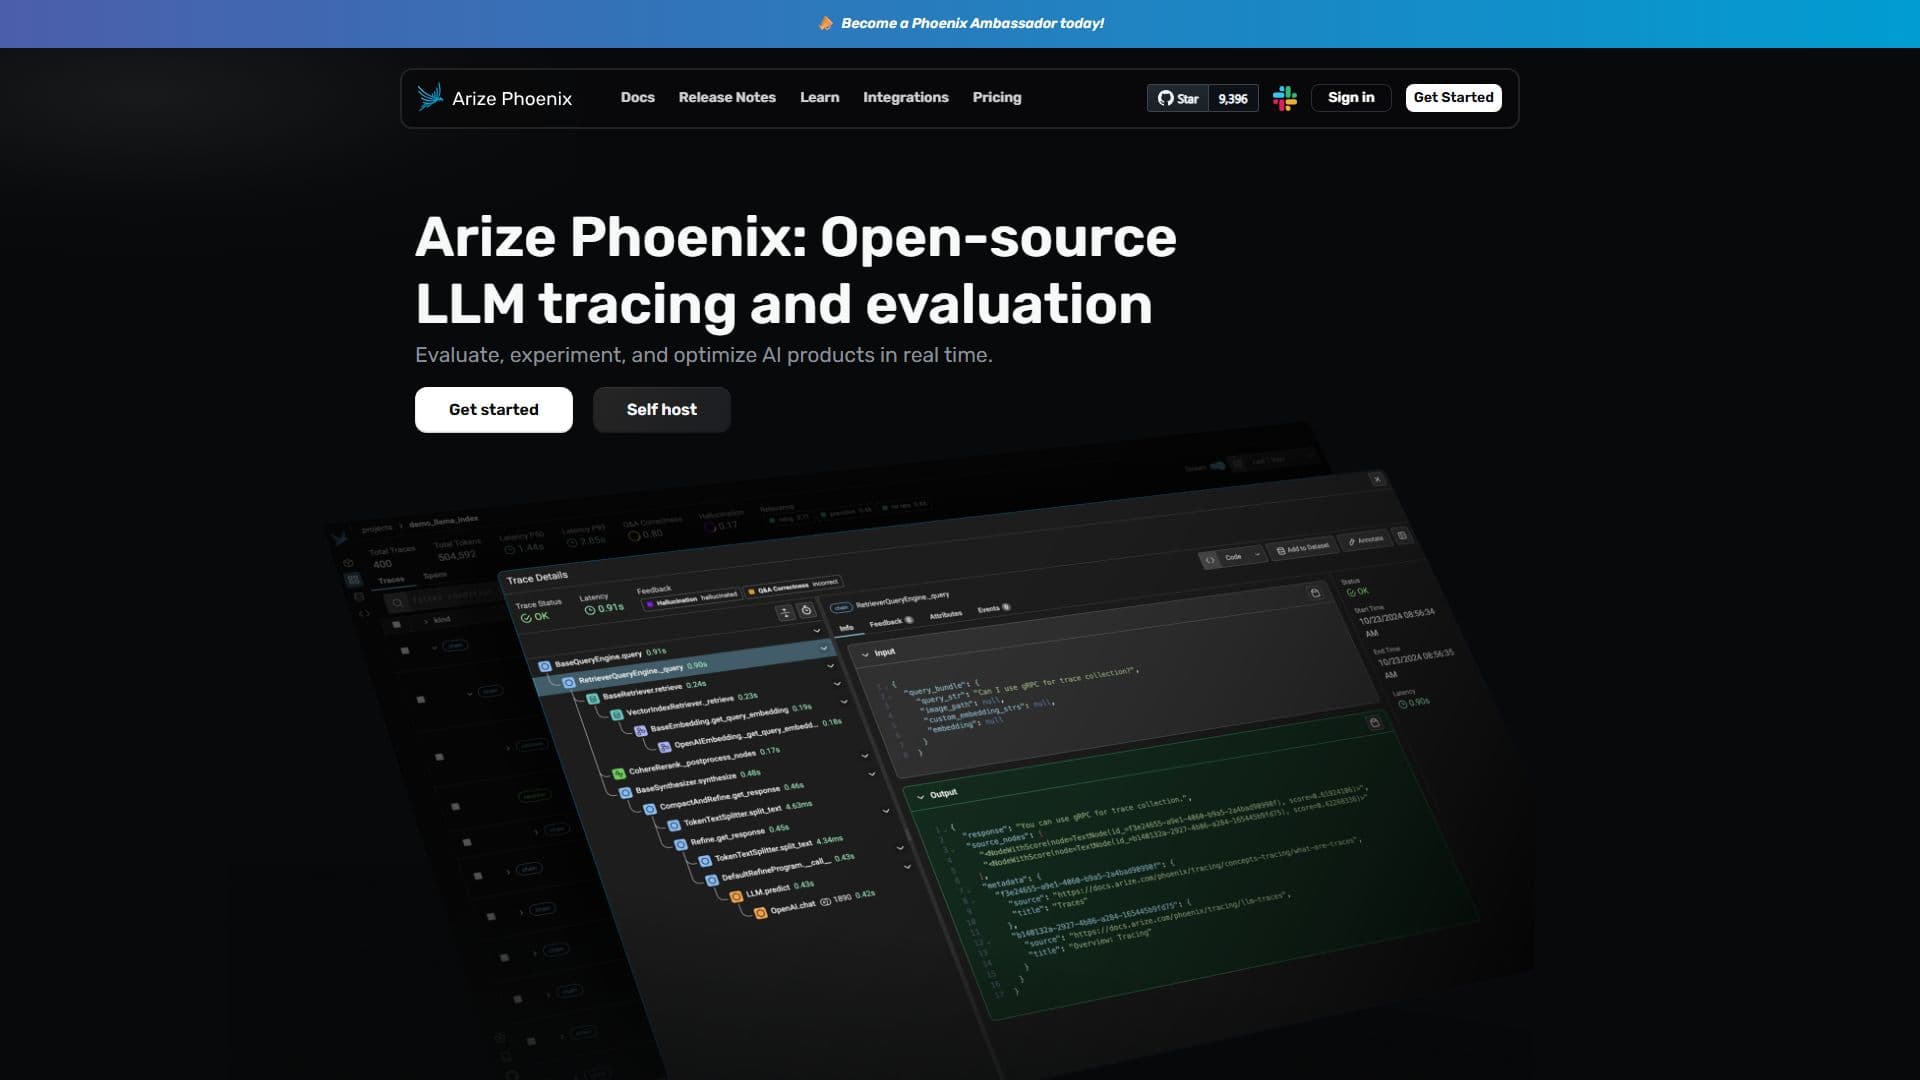The height and width of the screenshot is (1080, 1920).
Task: Open the Docs menu item
Action: 637,97
